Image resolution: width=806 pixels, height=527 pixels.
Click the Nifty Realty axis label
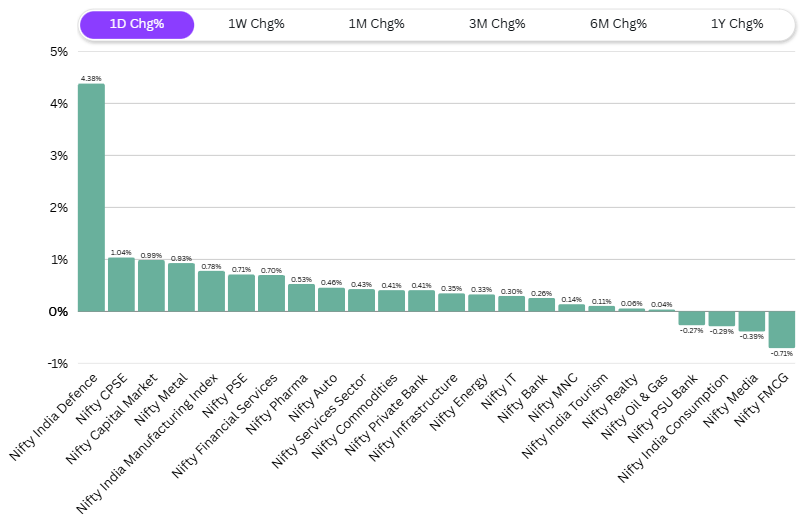pos(610,401)
